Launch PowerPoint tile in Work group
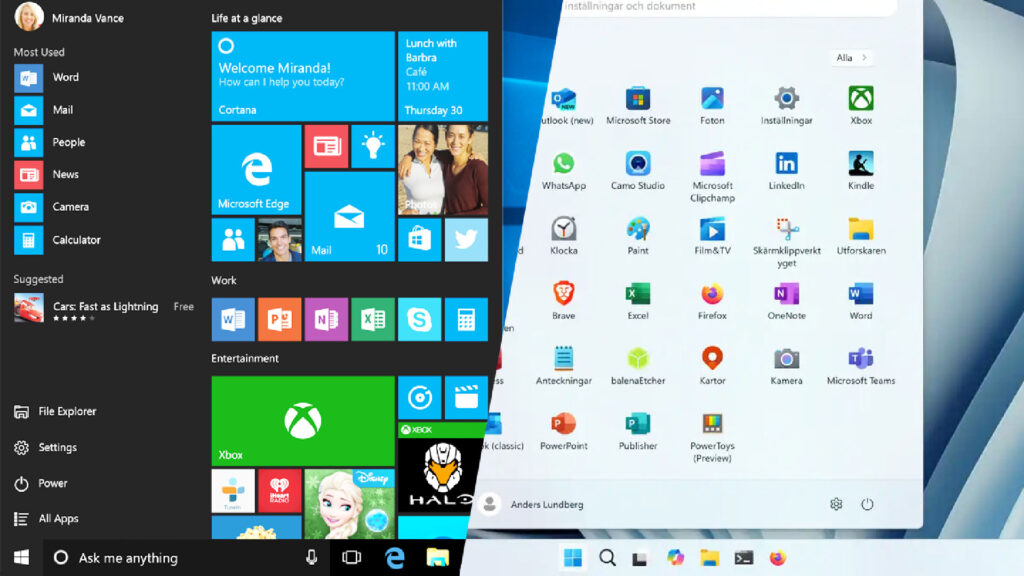Image resolution: width=1024 pixels, height=576 pixels. coord(280,319)
